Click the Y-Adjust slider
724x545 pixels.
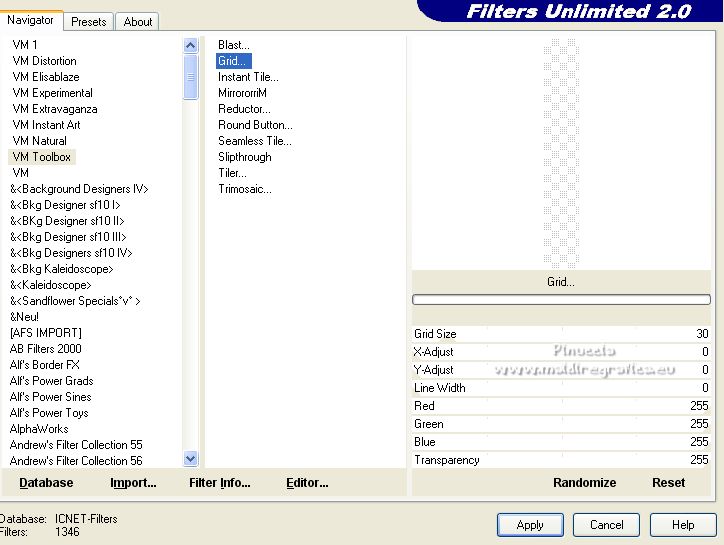pyautogui.click(x=561, y=369)
